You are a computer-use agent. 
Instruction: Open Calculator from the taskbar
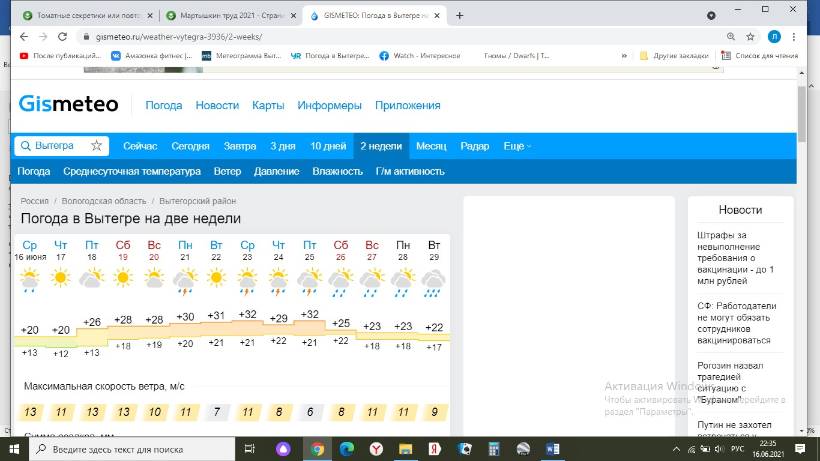(494, 449)
